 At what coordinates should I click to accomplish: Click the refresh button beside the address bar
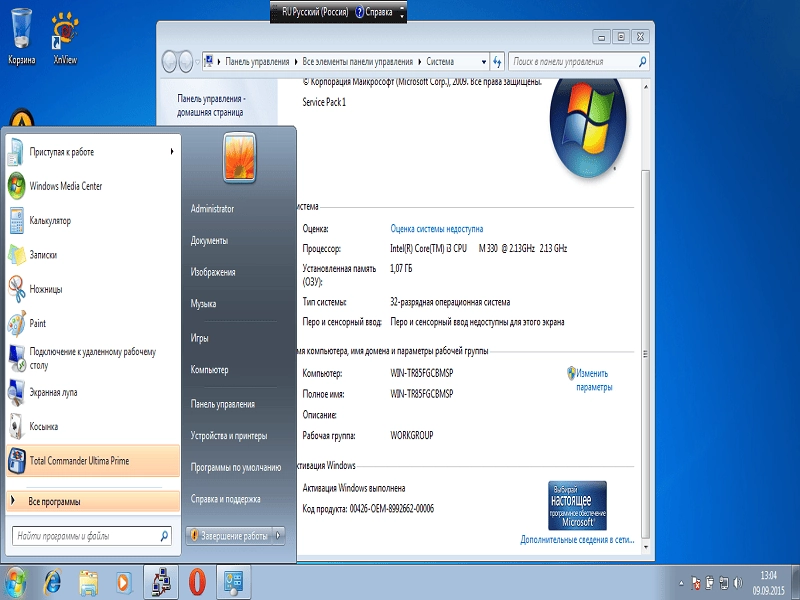tap(497, 62)
